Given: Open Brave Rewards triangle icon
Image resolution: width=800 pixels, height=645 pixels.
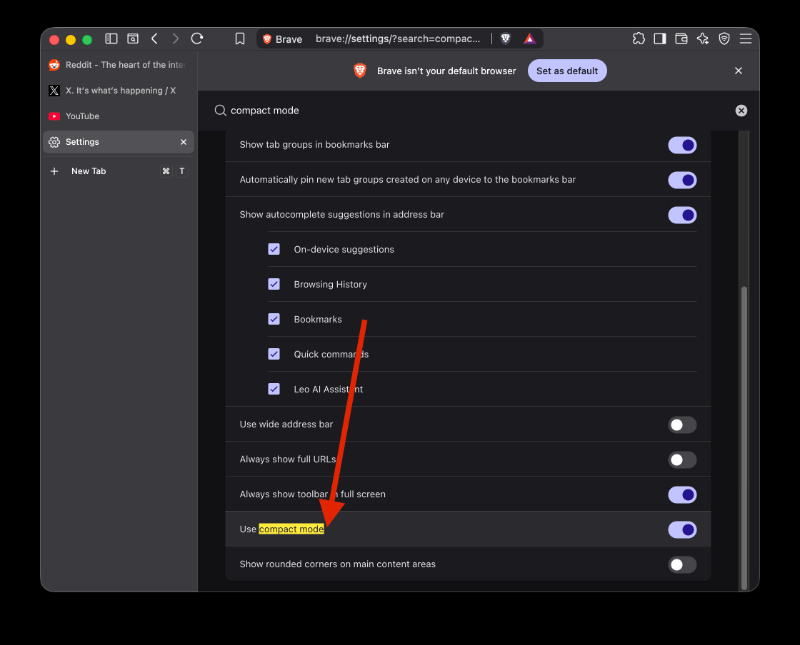Looking at the screenshot, I should click(530, 39).
